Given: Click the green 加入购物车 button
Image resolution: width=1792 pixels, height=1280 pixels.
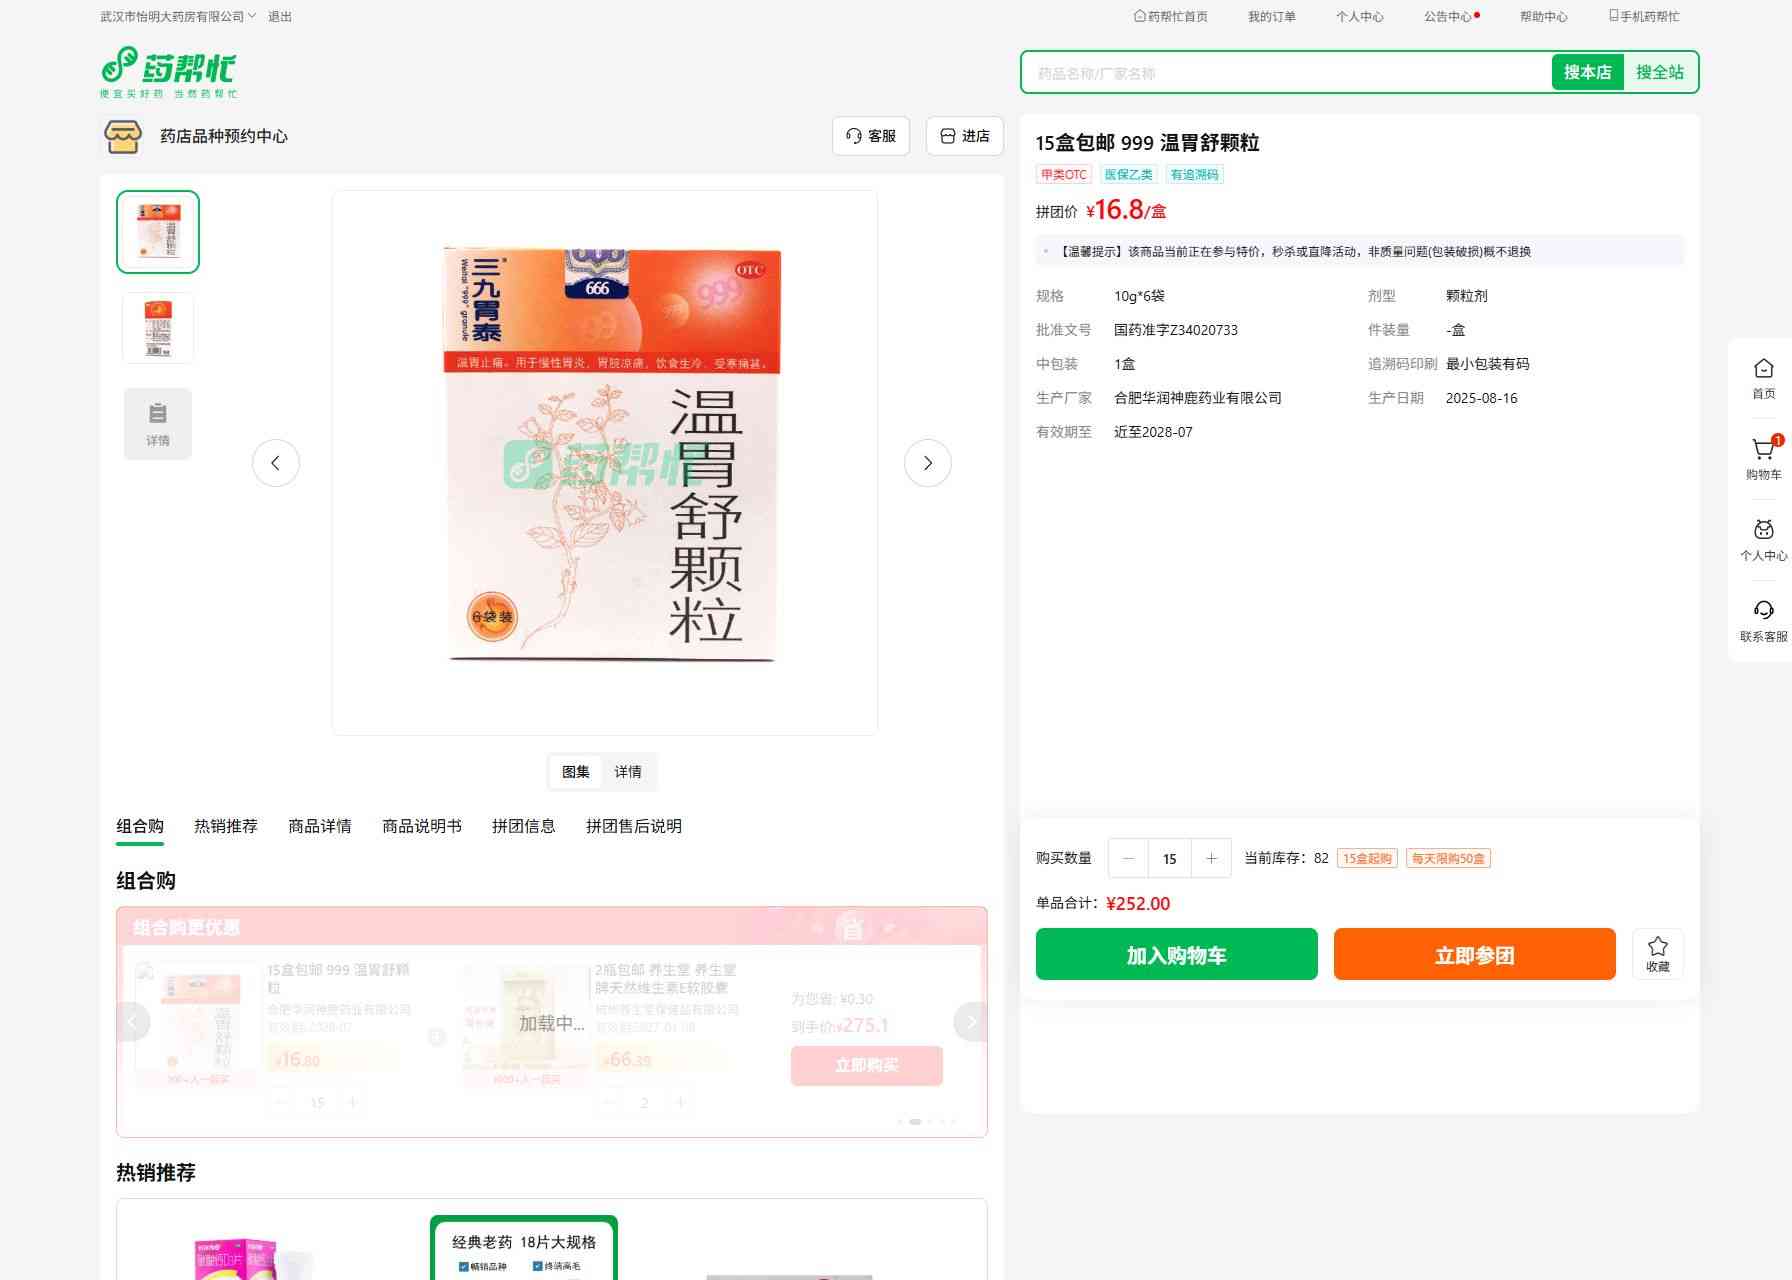Looking at the screenshot, I should pos(1176,954).
